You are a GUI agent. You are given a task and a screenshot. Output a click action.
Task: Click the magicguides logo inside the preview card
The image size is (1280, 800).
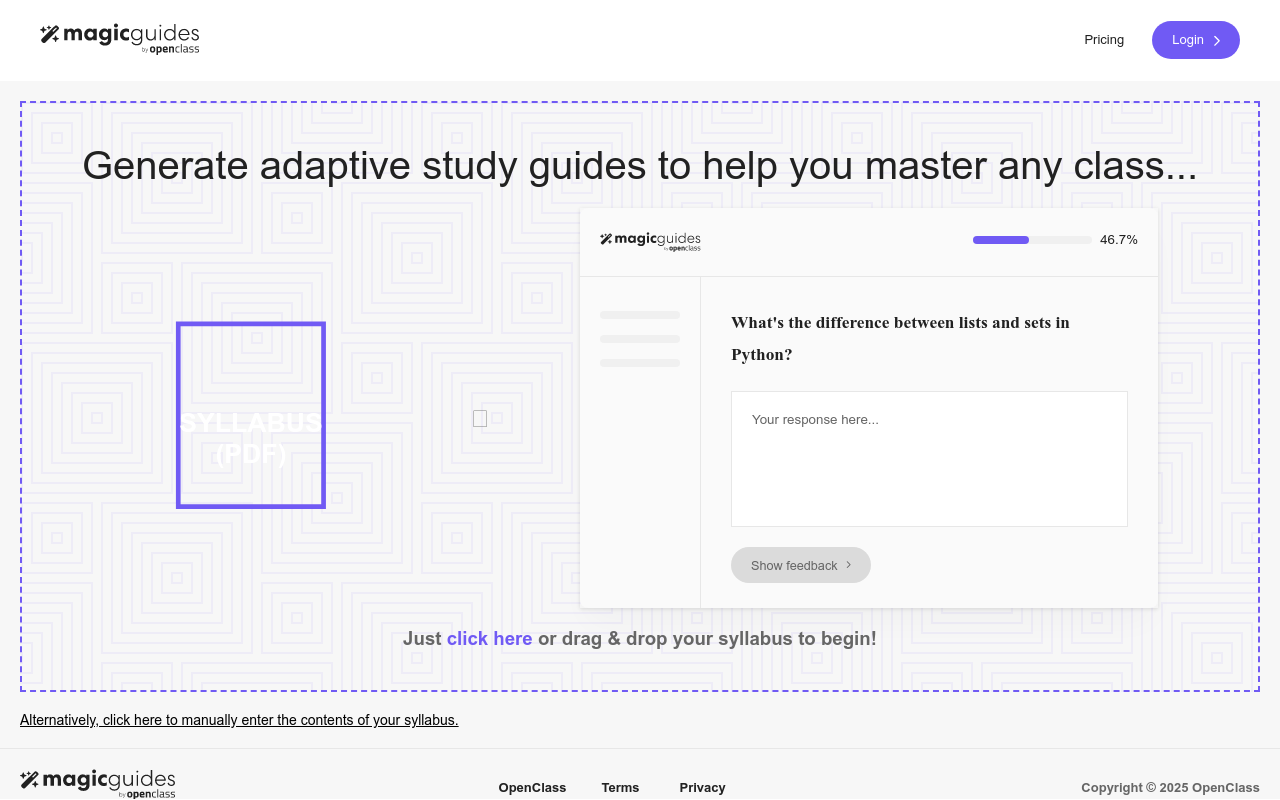650,241
